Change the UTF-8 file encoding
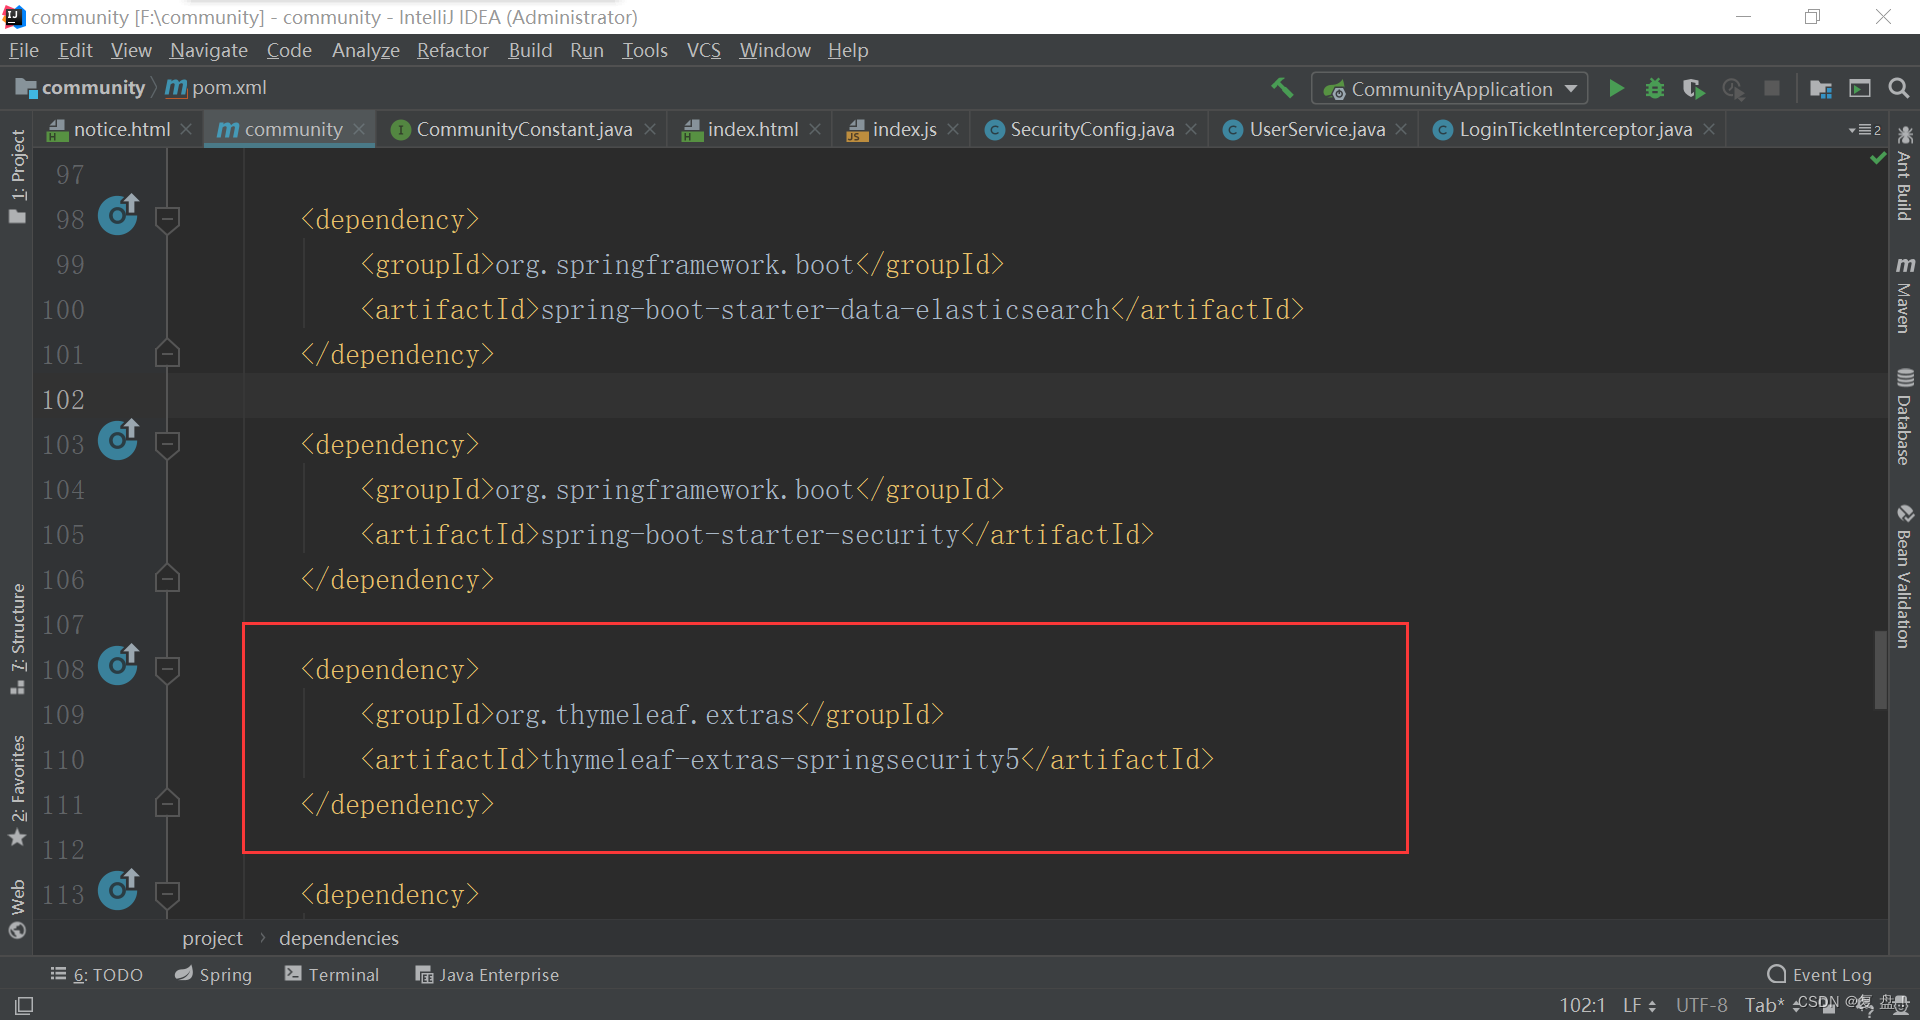 pyautogui.click(x=1701, y=1005)
